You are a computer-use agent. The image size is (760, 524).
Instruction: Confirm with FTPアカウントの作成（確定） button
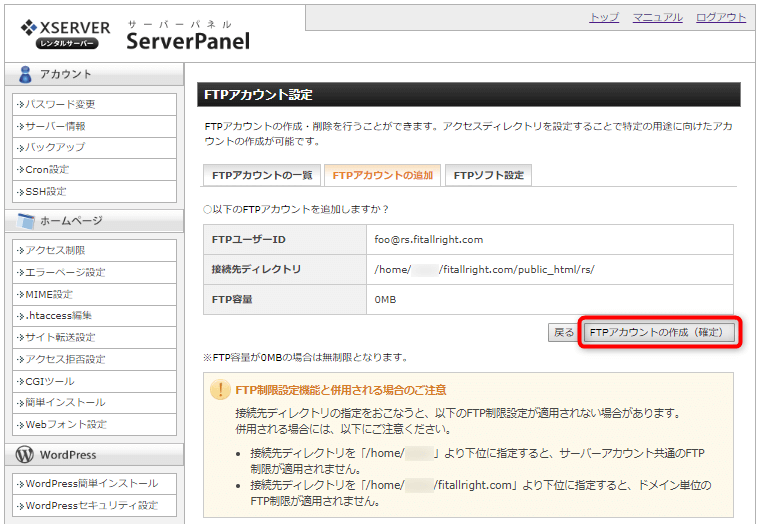point(659,332)
